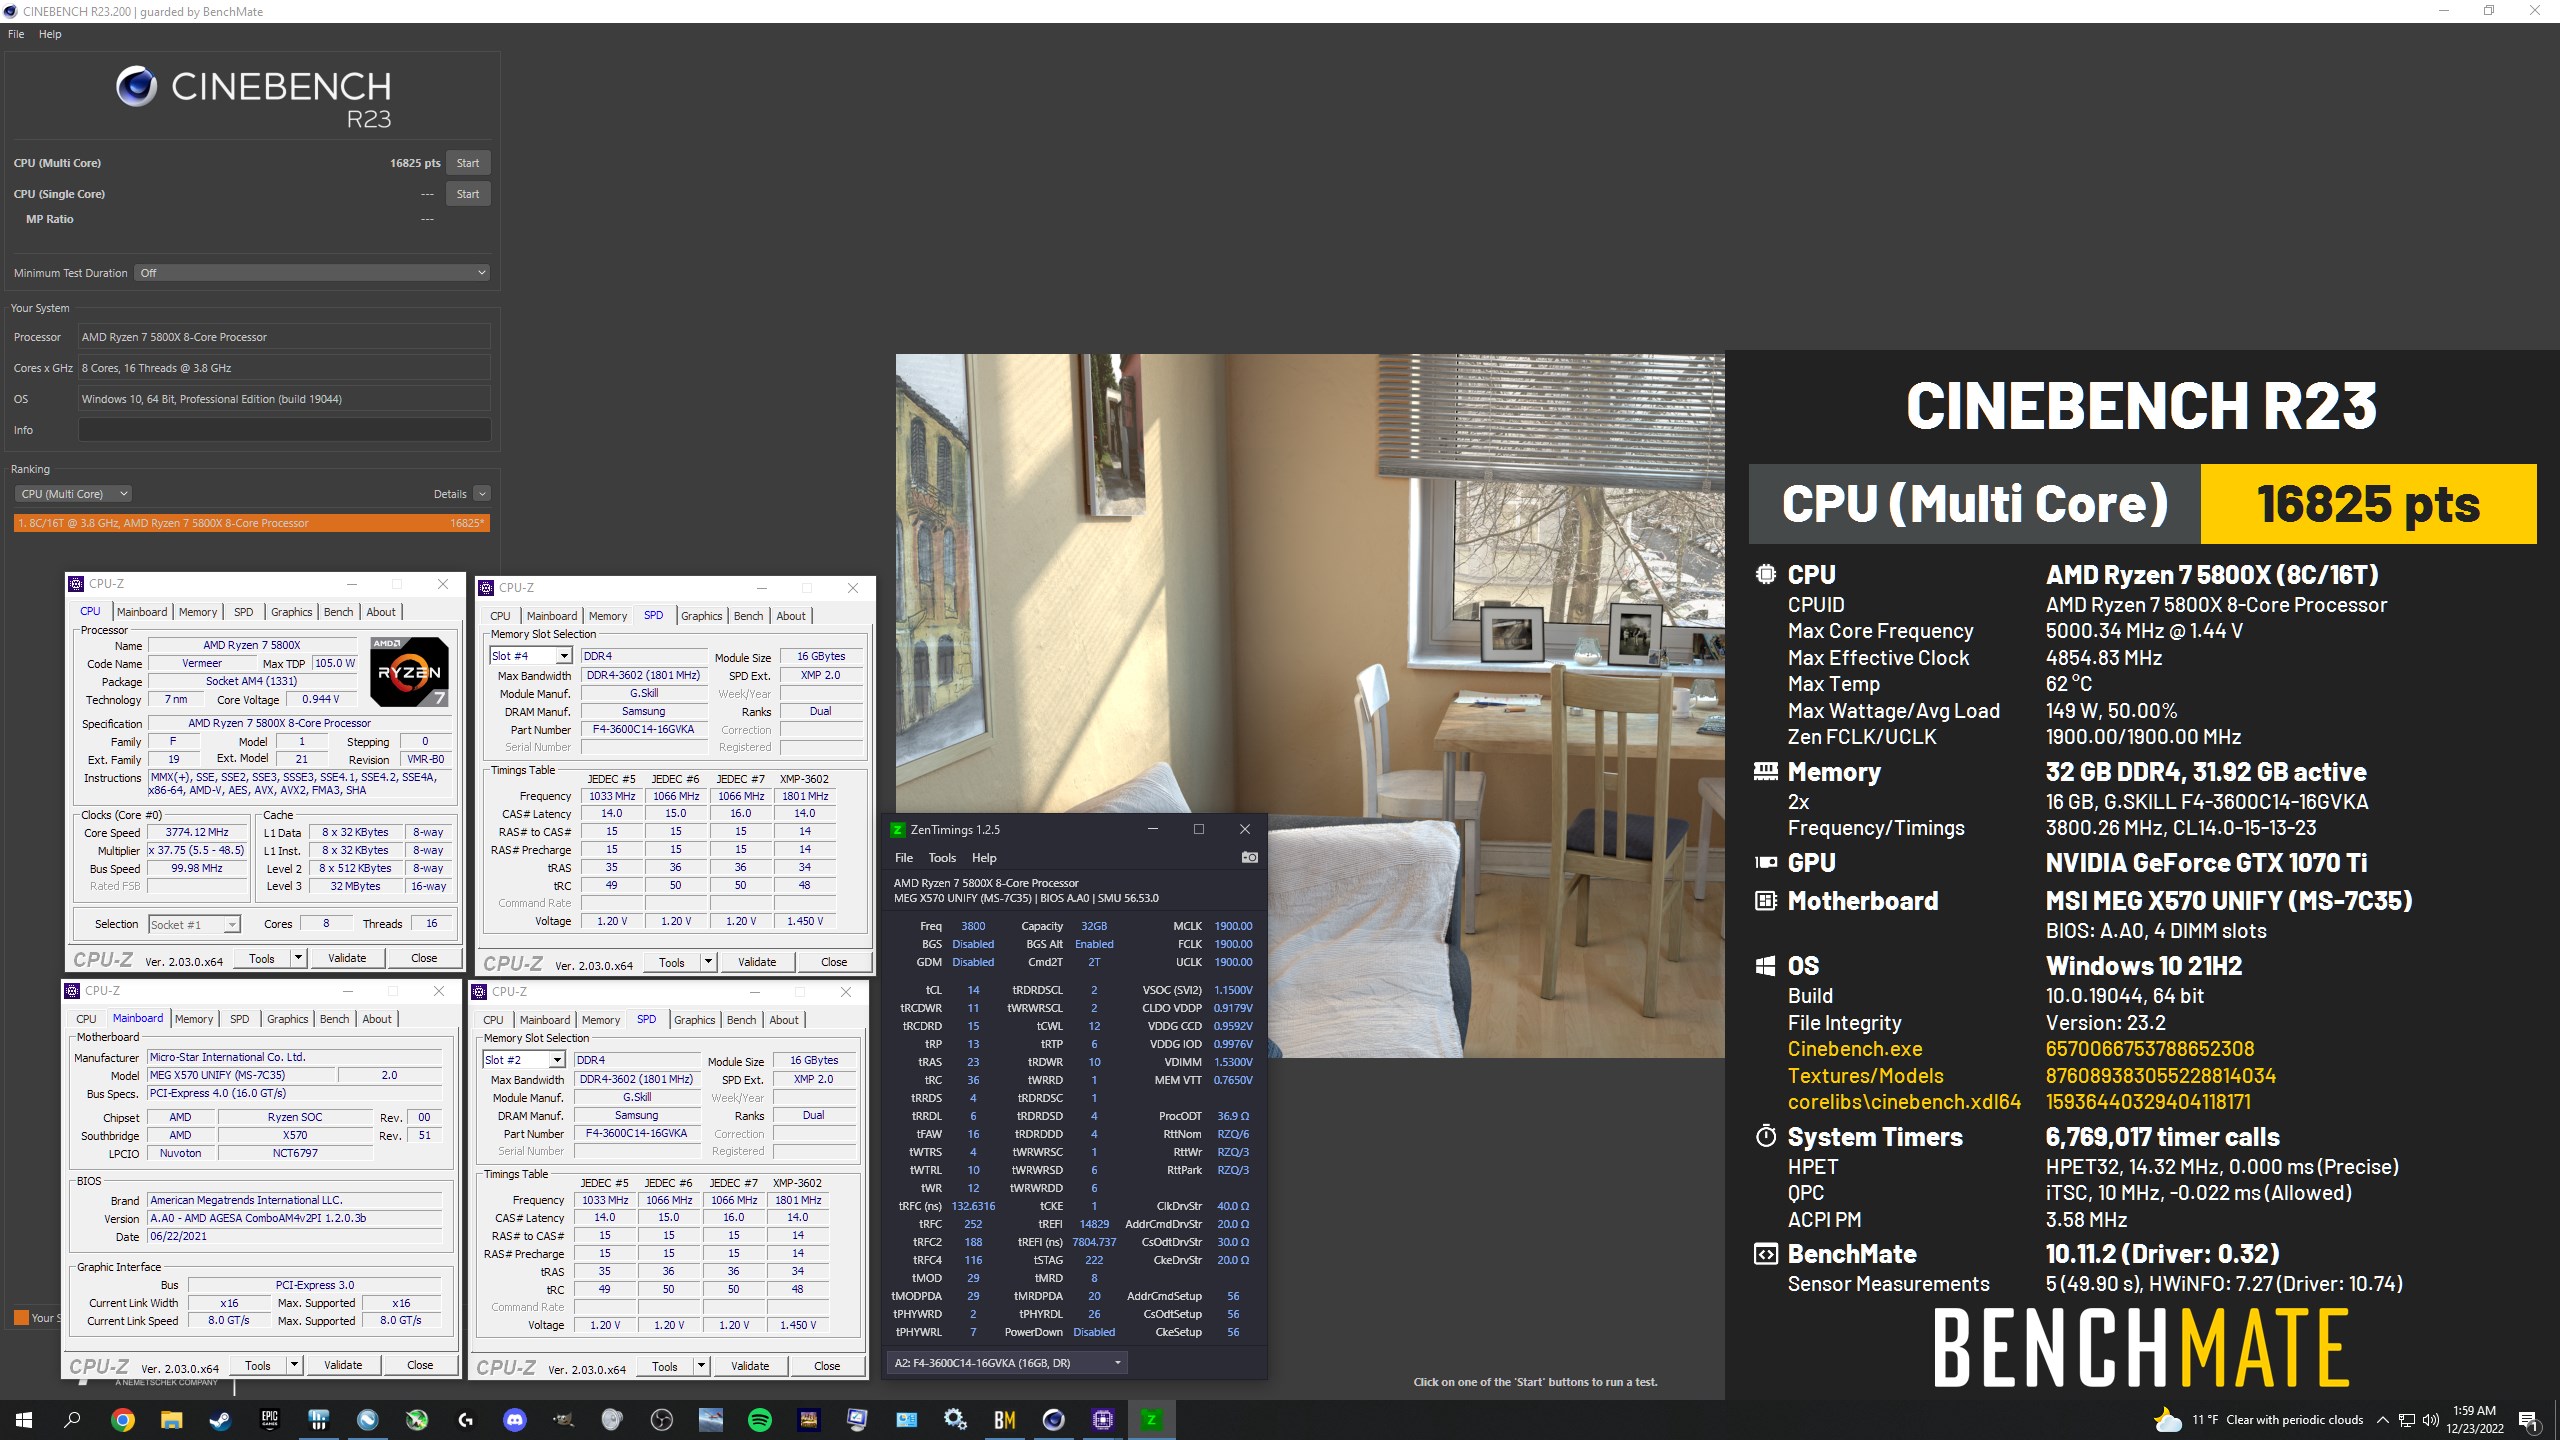Open ZenTimings Help menu
The width and height of the screenshot is (2560, 1440).
[x=984, y=858]
